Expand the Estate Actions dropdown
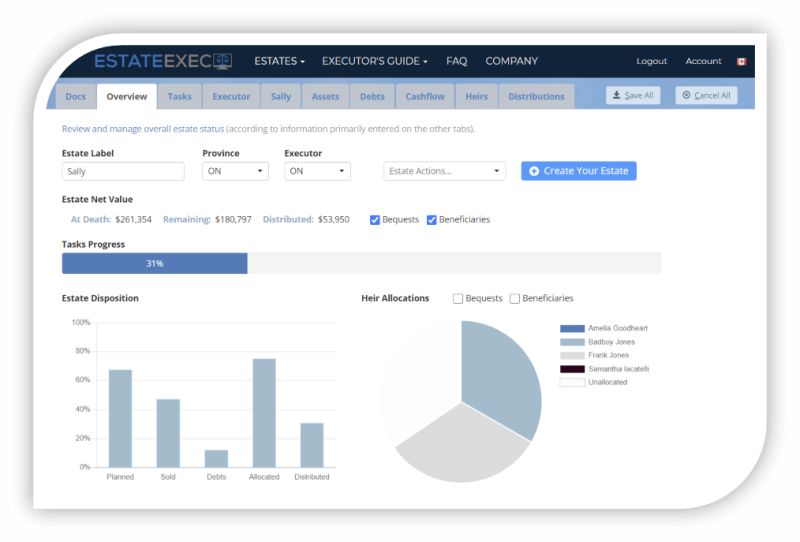Screen dimensions: 800x542 tap(444, 171)
